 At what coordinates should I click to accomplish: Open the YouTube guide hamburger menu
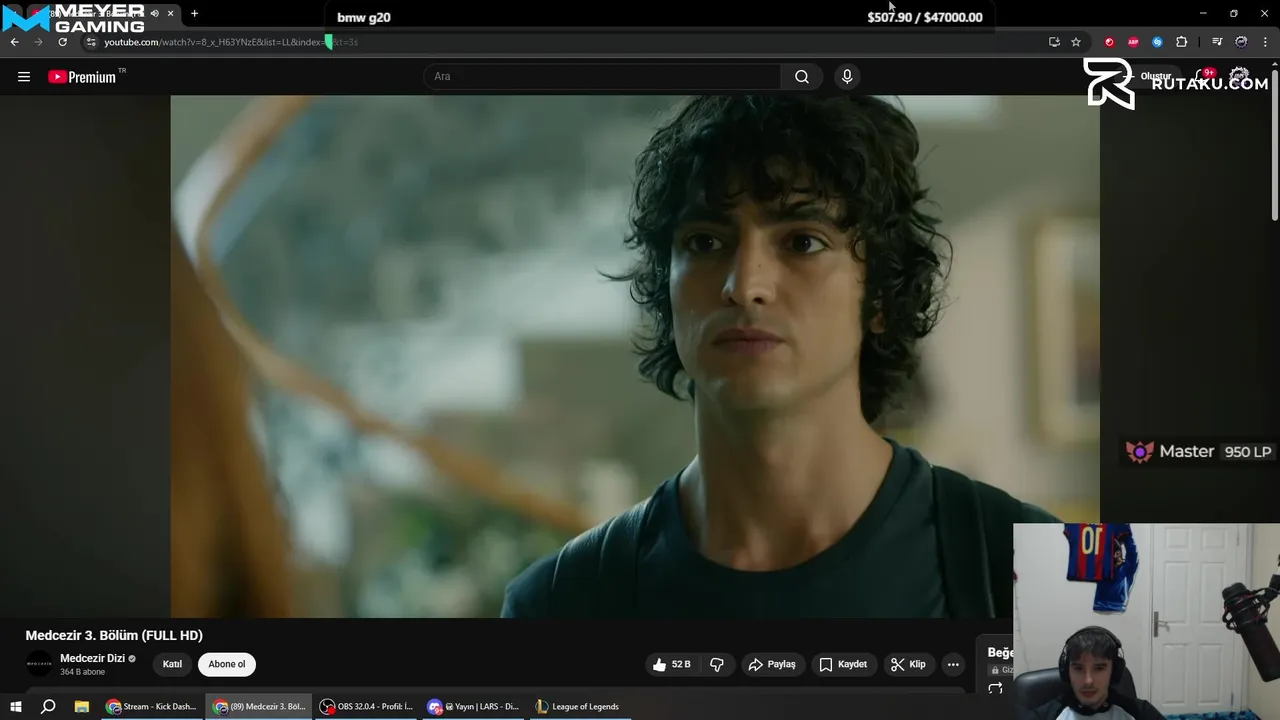(24, 77)
